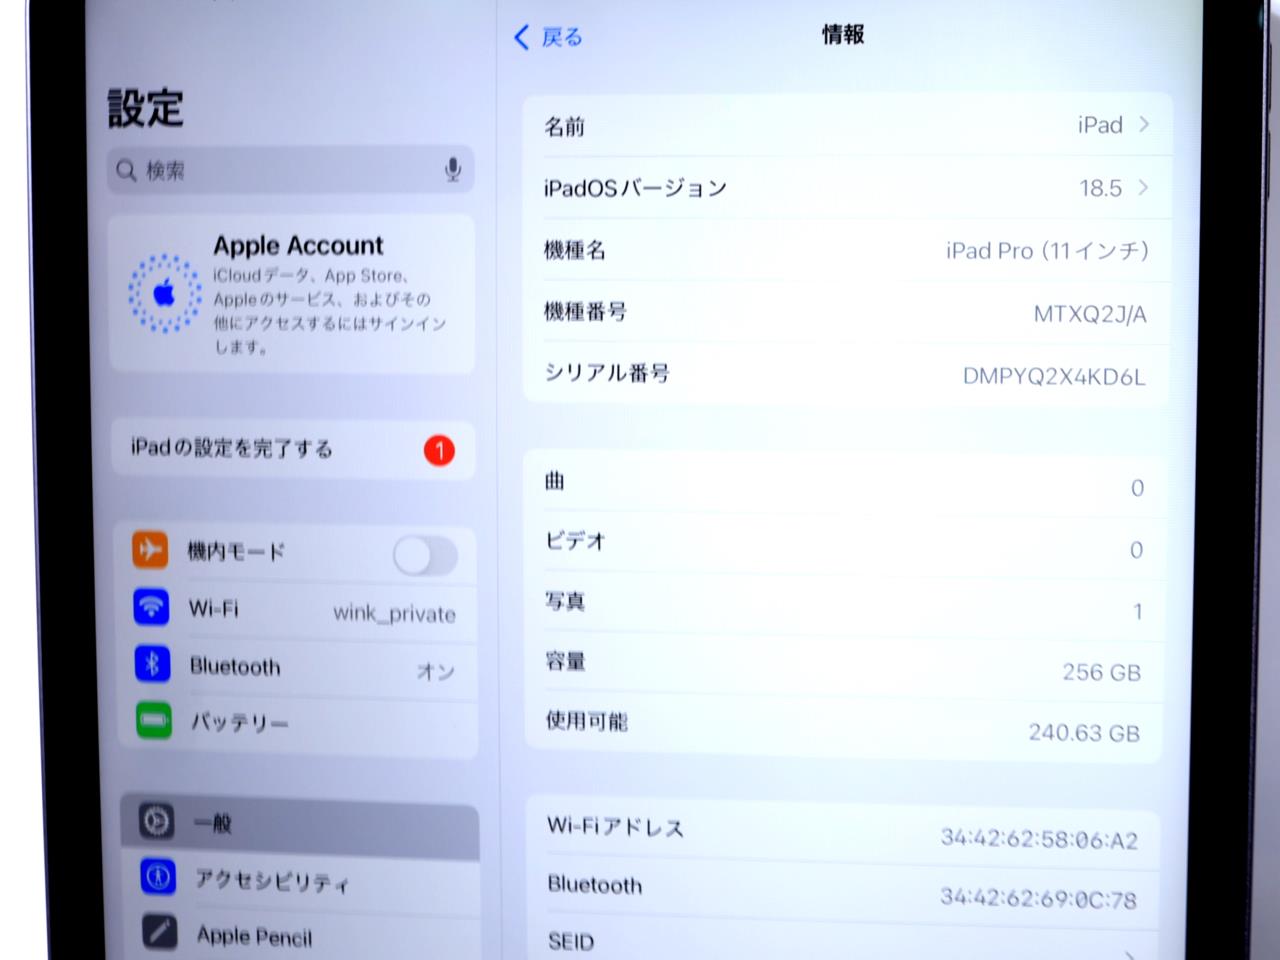
Task: Click the accessibility figure icon
Action: pos(158,876)
